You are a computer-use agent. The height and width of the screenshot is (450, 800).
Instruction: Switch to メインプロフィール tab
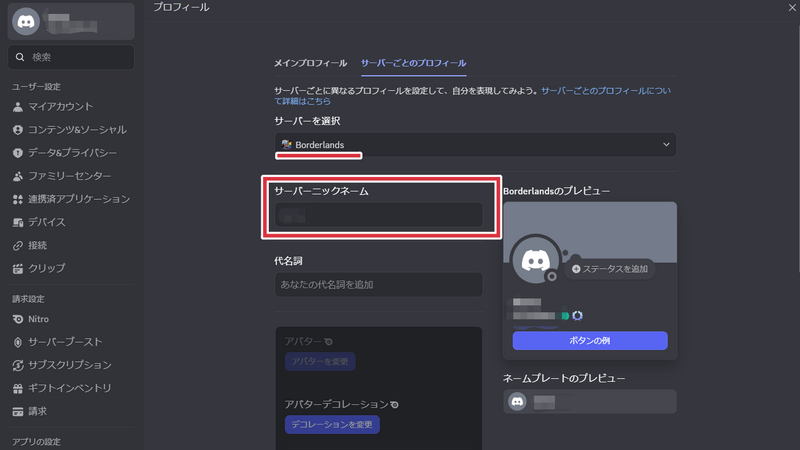(x=311, y=63)
